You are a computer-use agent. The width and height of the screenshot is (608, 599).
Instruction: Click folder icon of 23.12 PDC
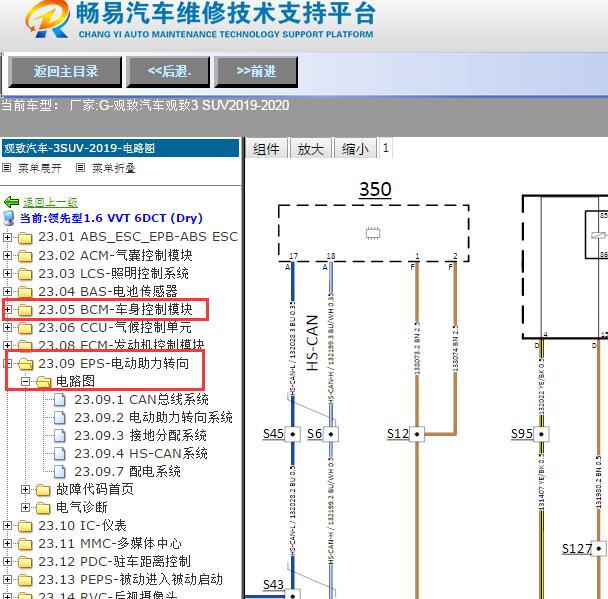click(25, 562)
